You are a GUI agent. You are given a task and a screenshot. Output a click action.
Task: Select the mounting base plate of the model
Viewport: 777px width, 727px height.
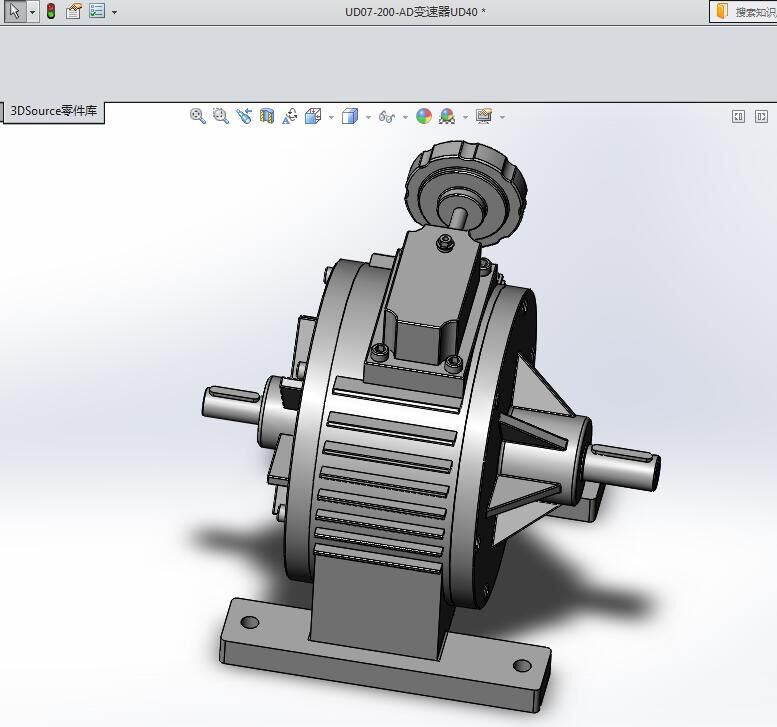tap(385, 655)
